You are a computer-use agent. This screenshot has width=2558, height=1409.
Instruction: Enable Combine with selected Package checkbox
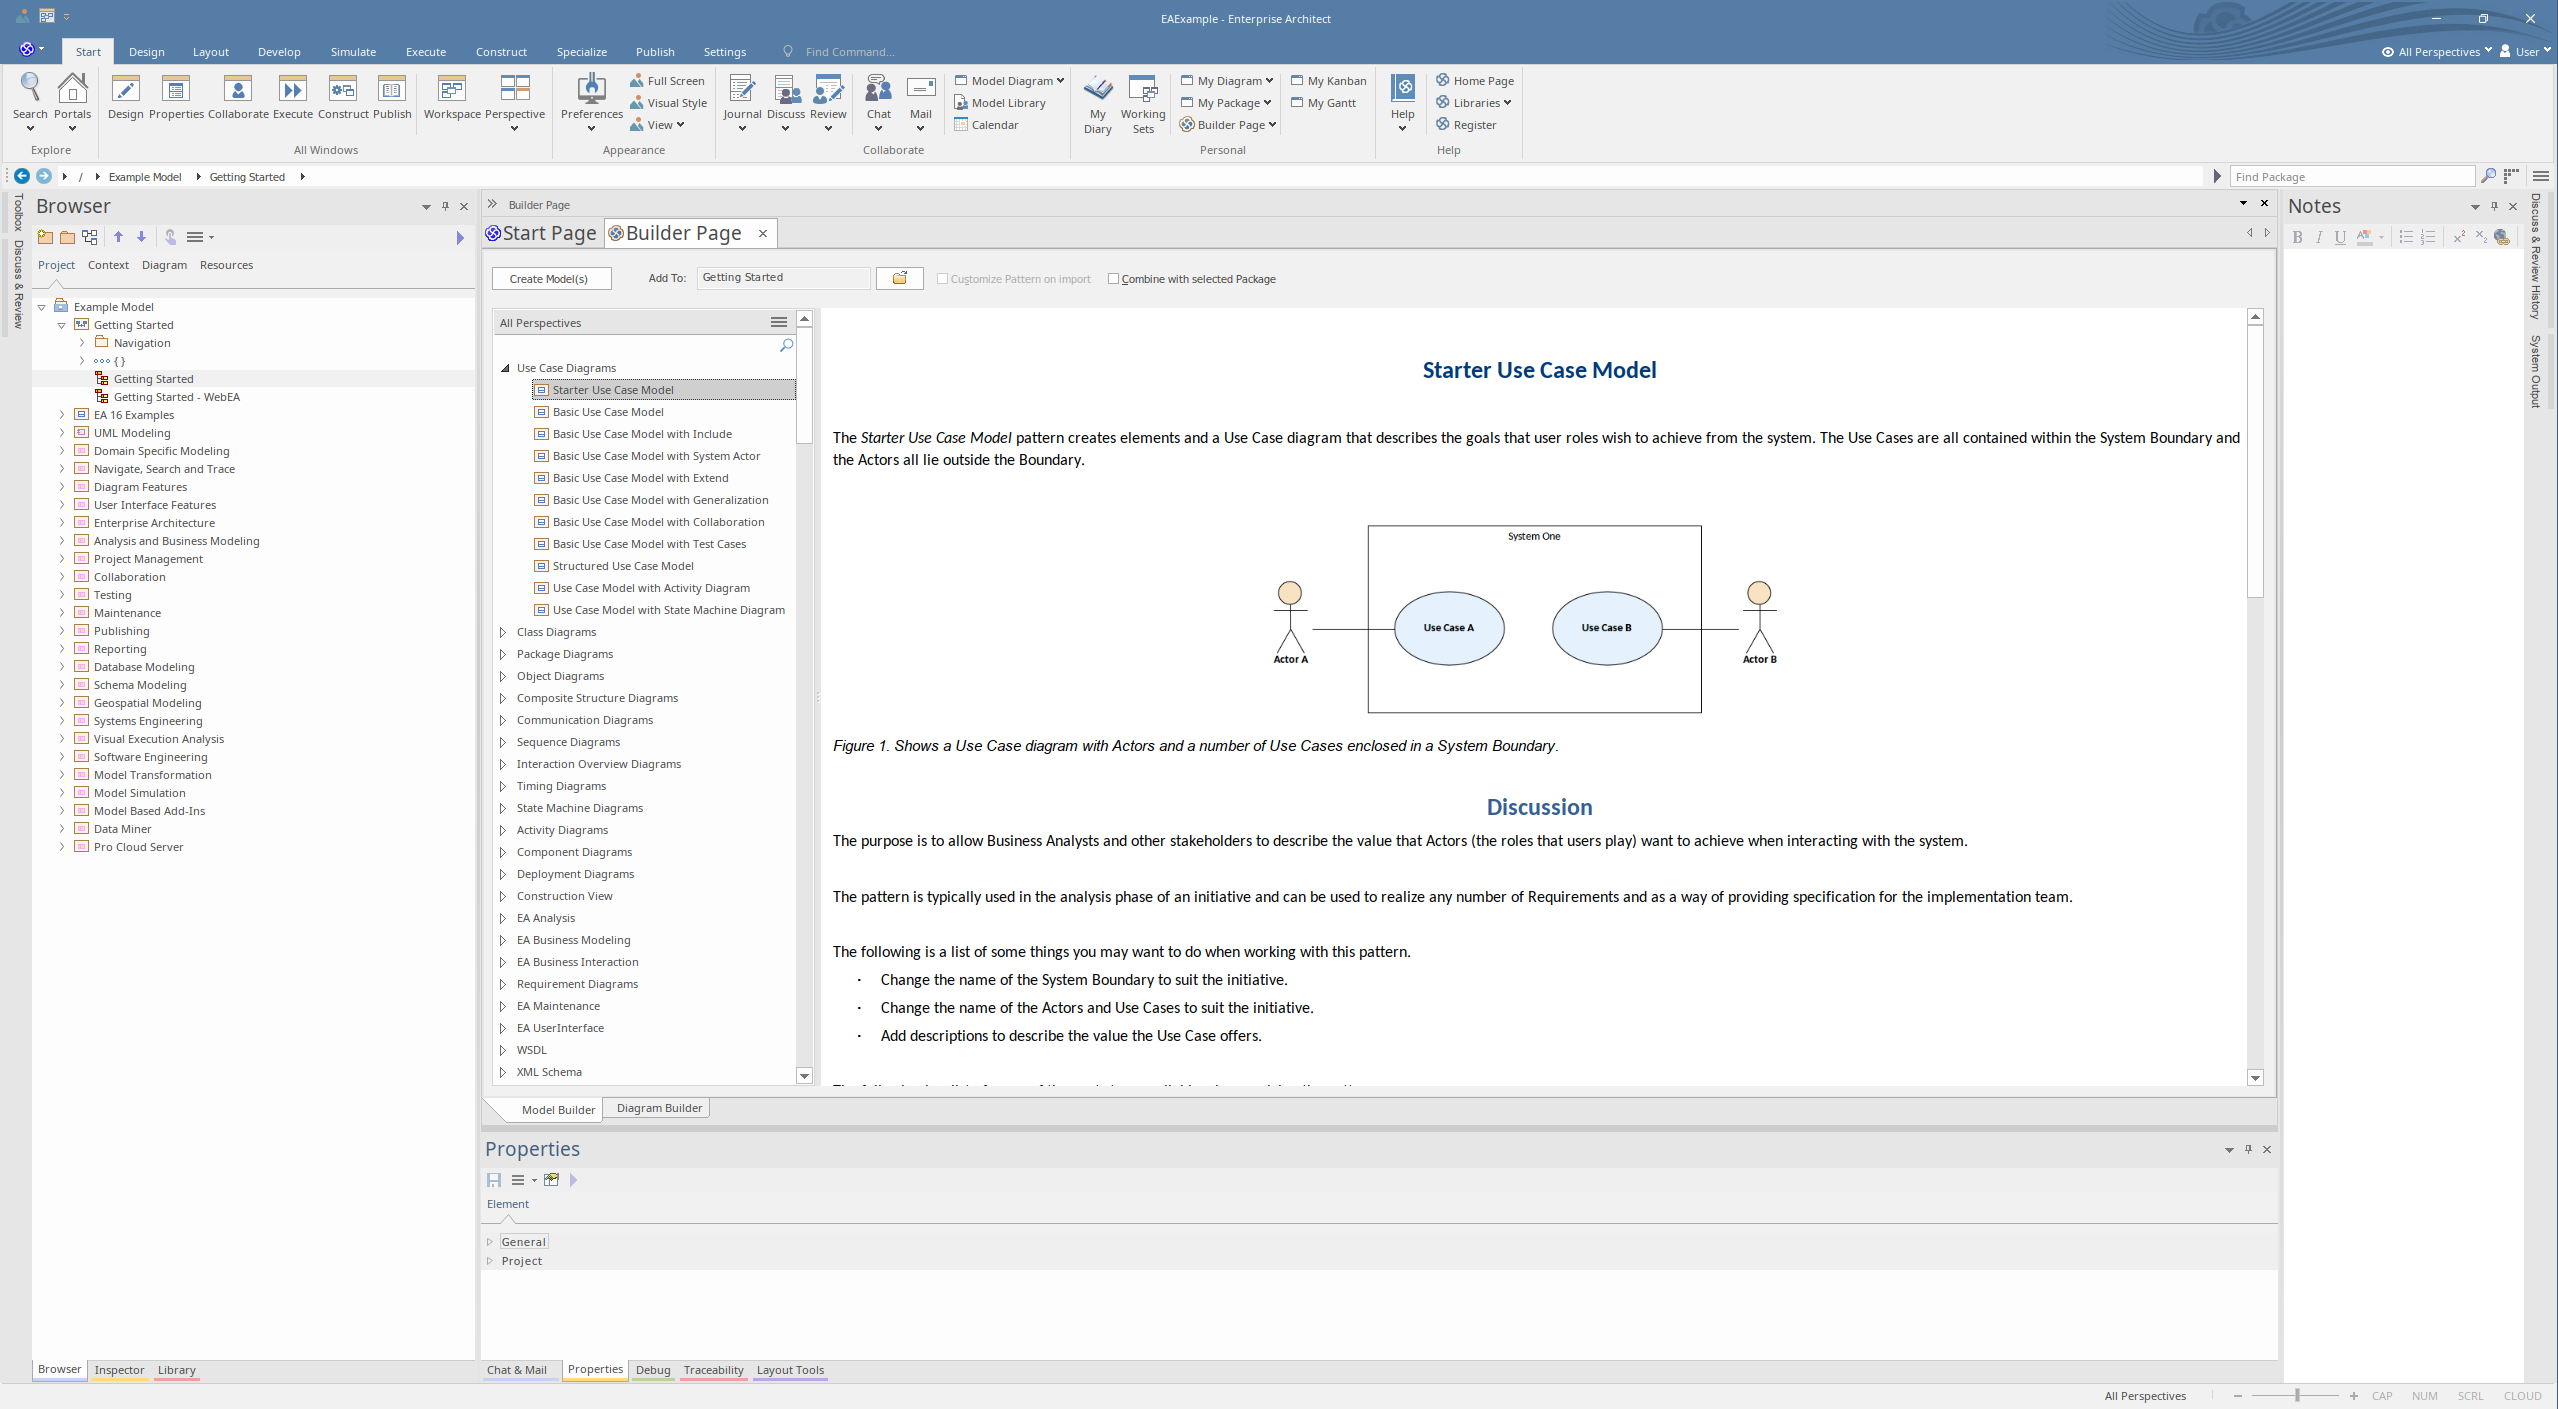(1113, 279)
